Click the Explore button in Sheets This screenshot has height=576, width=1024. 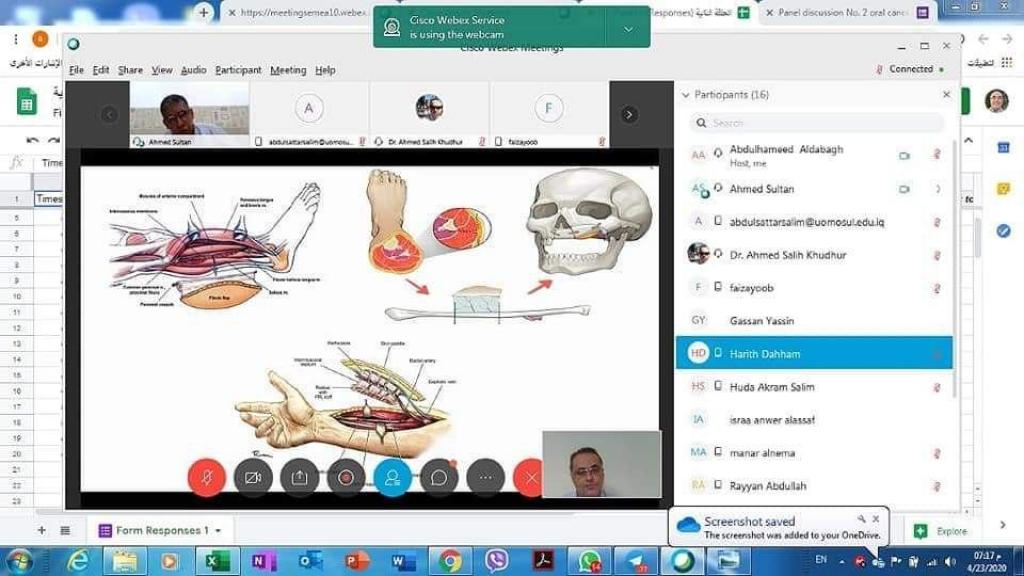(x=941, y=531)
